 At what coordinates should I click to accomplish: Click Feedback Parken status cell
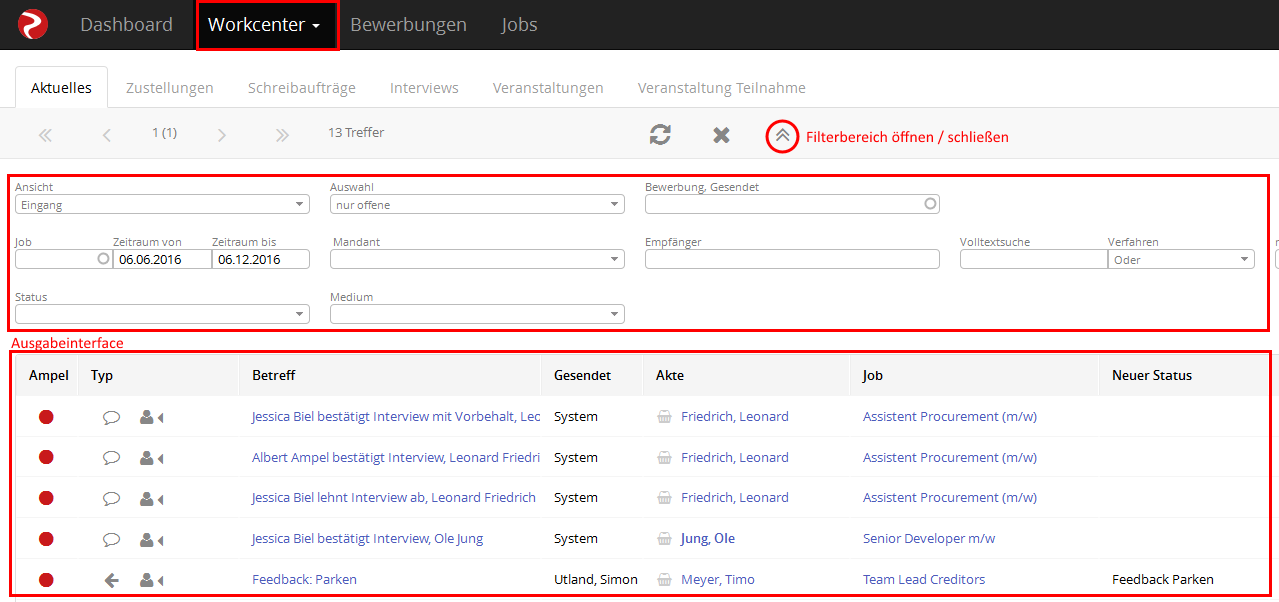pos(1163,580)
